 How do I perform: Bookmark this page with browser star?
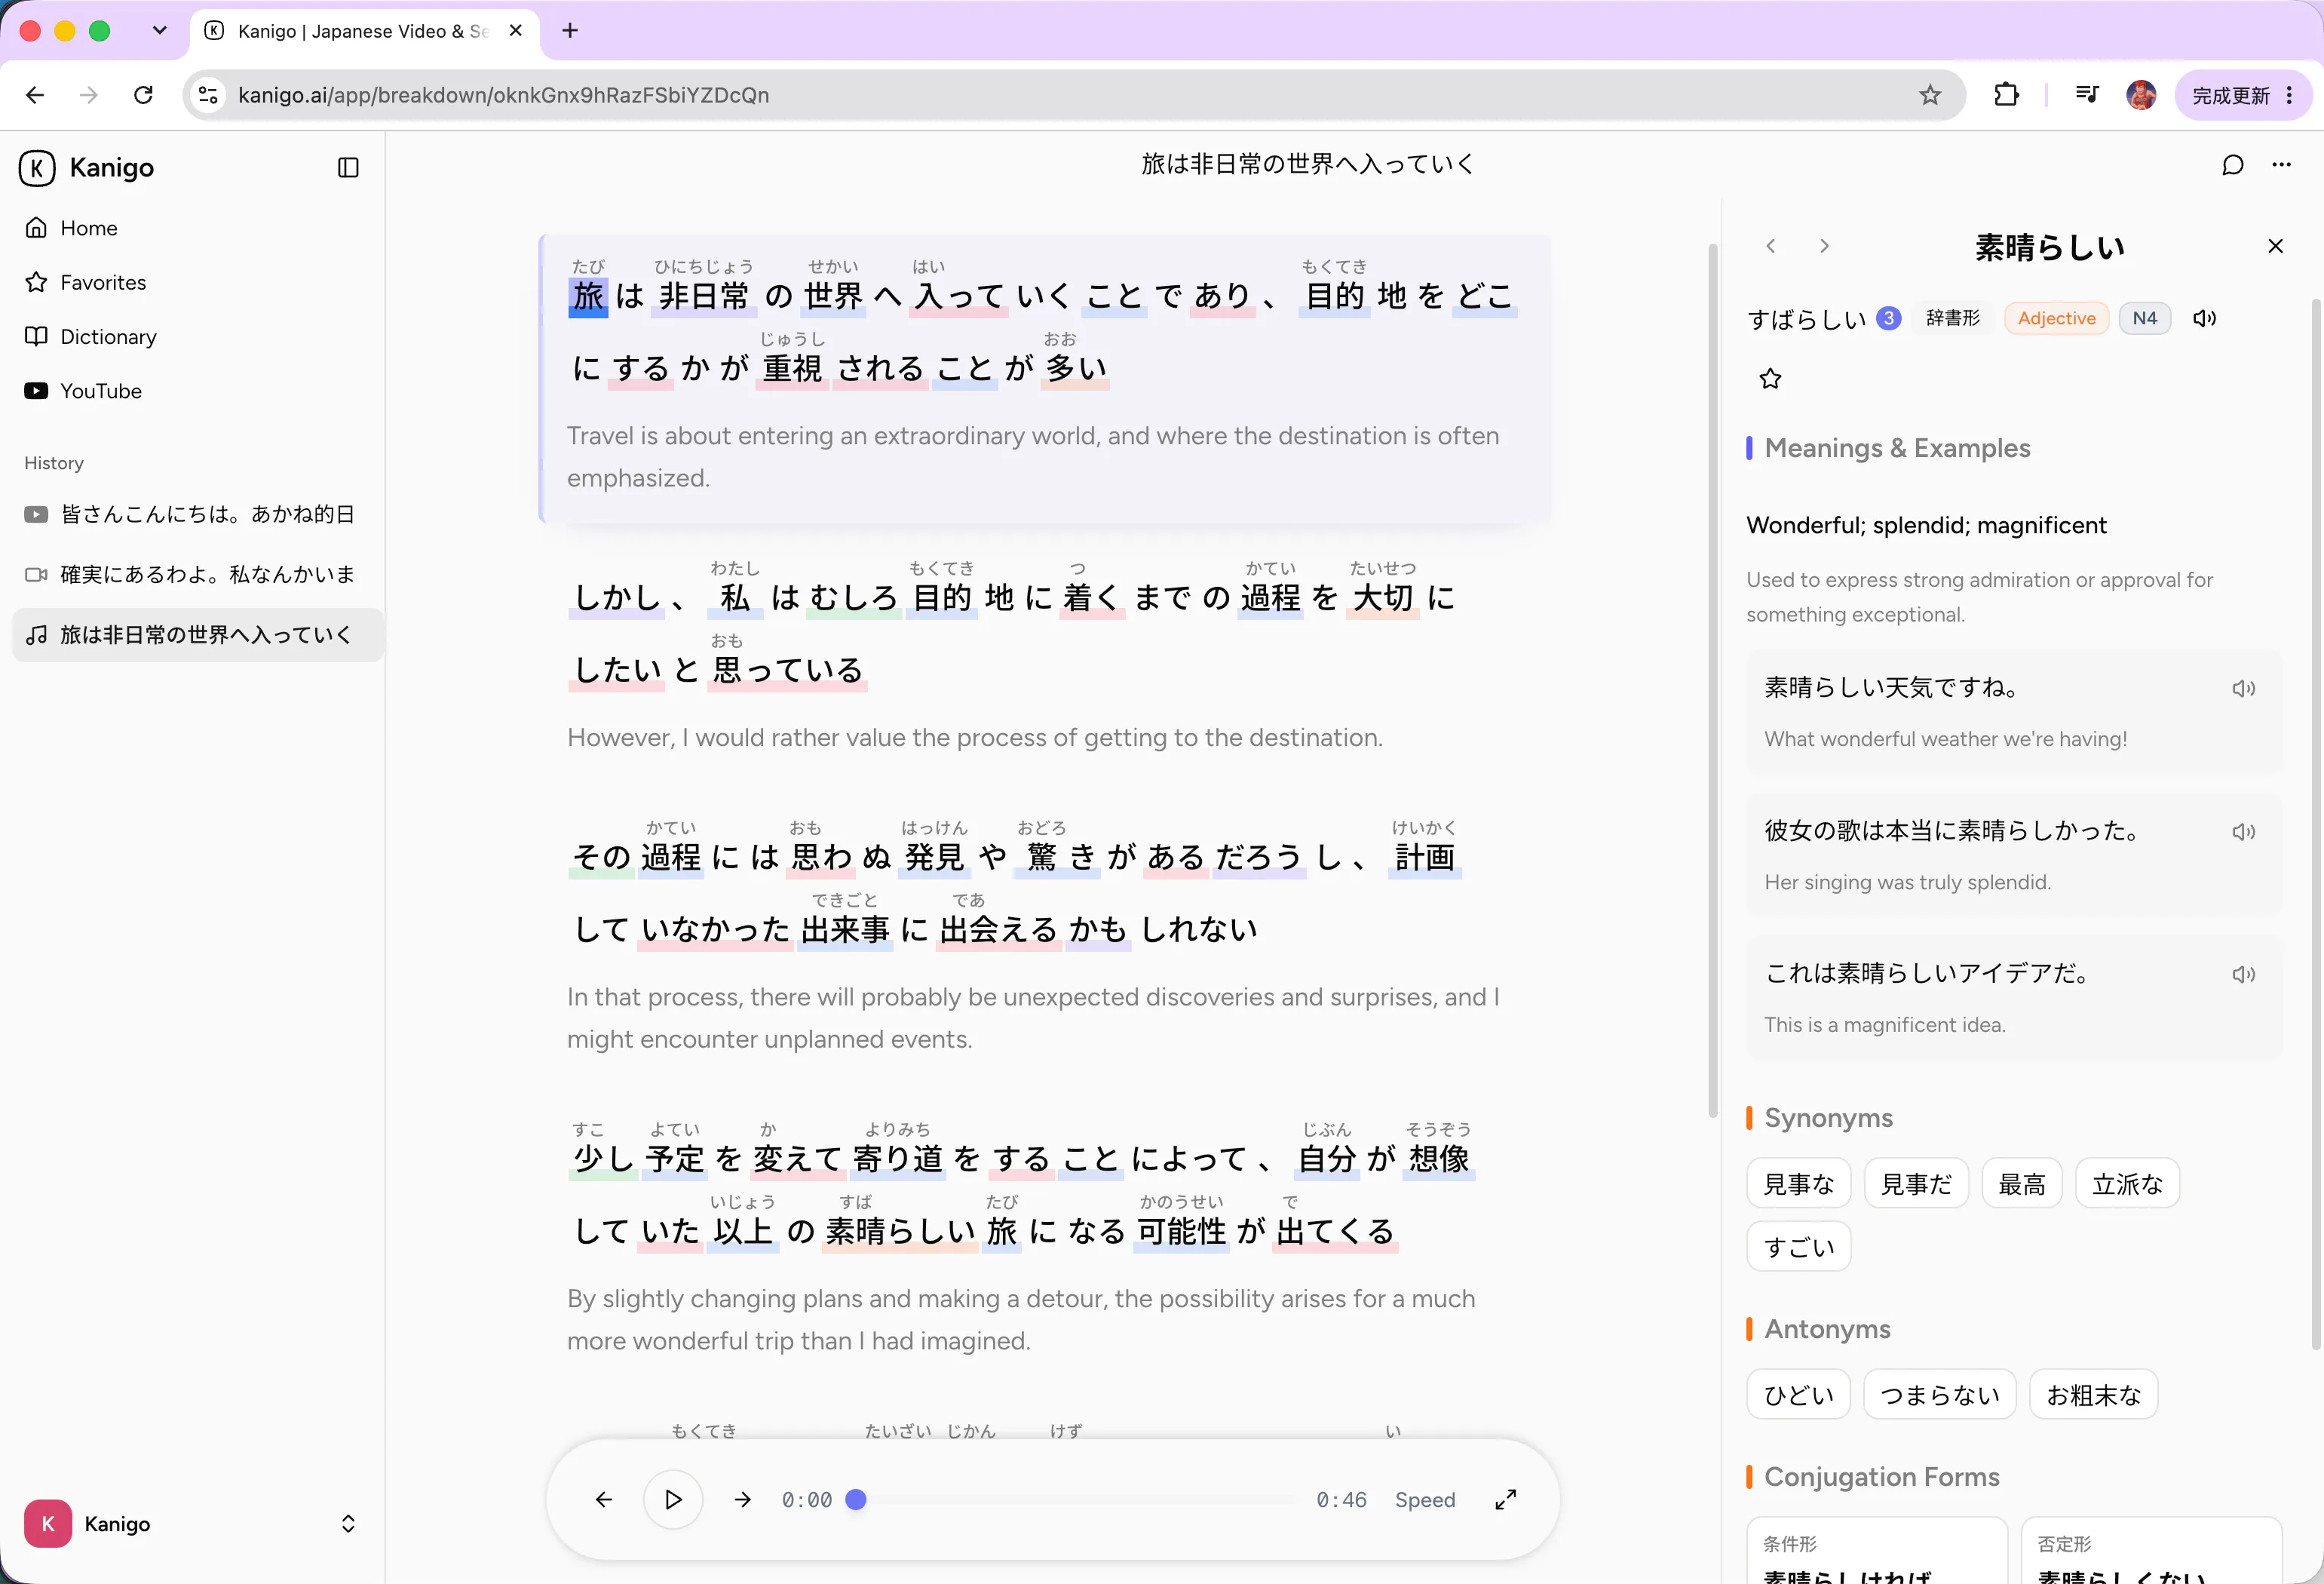1929,95
